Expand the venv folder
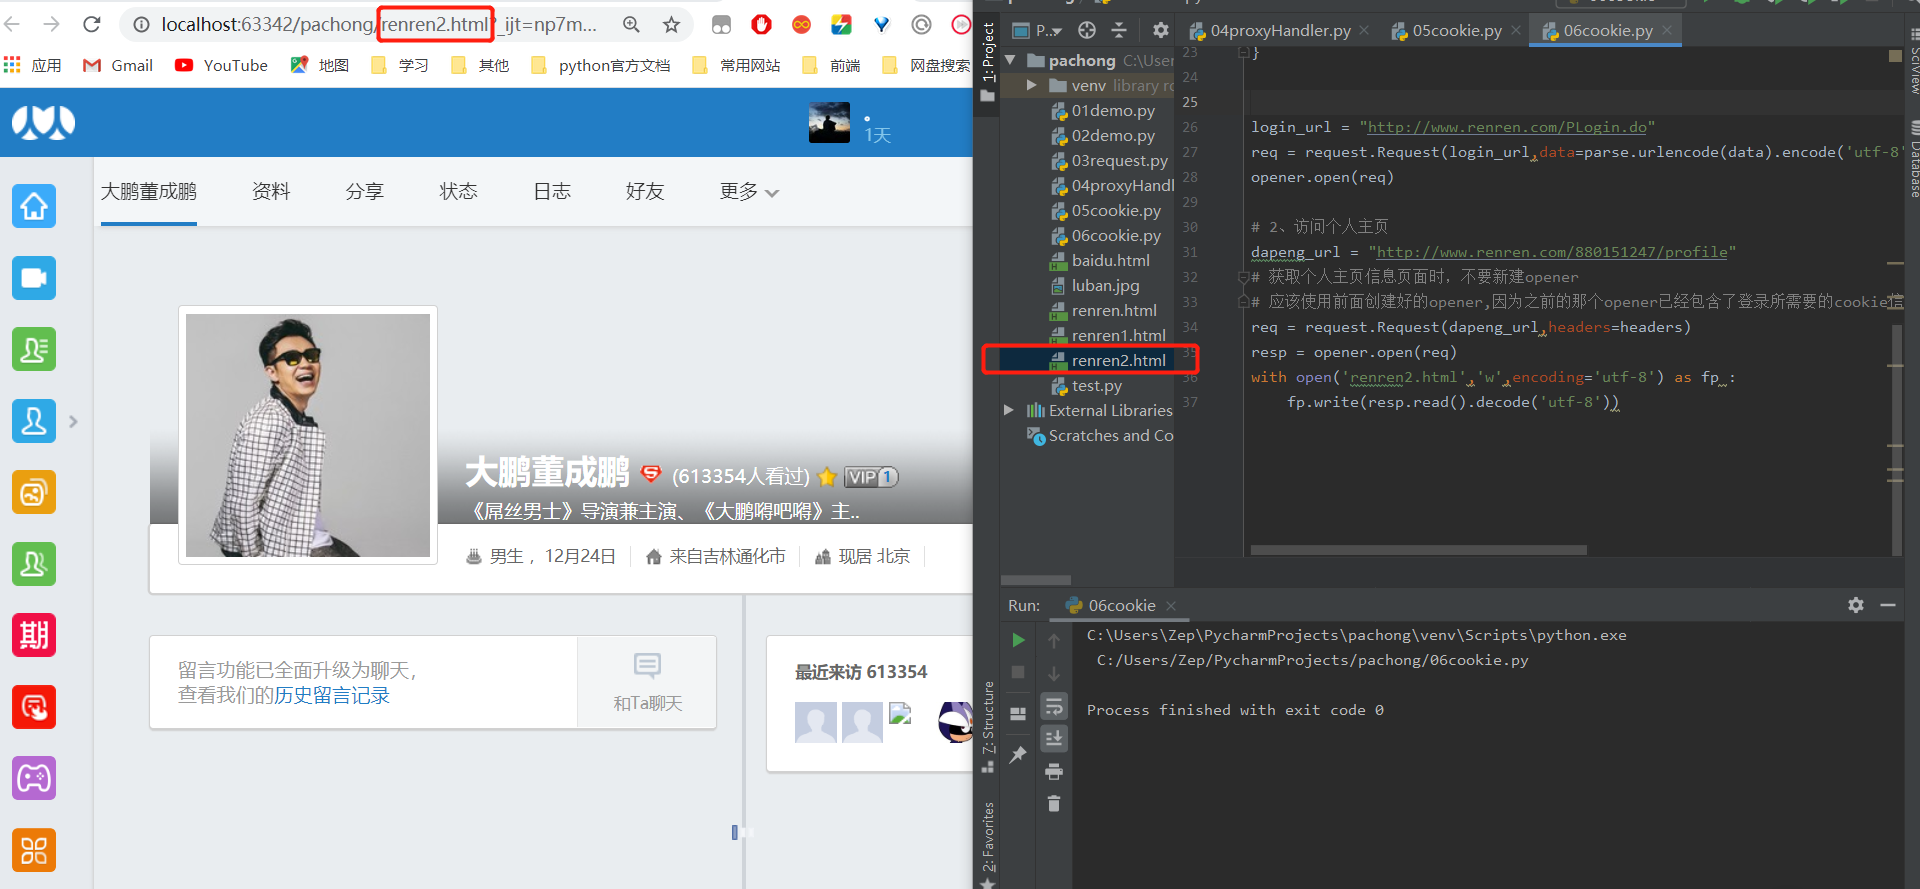The height and width of the screenshot is (889, 1920). (x=1032, y=85)
